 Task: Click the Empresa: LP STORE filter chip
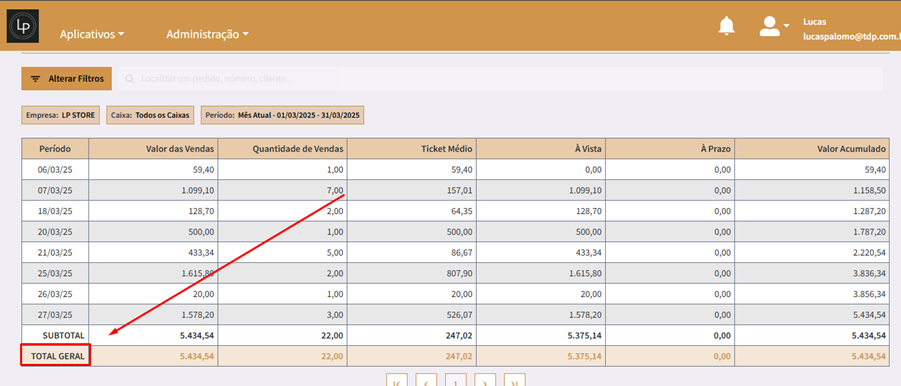point(60,115)
